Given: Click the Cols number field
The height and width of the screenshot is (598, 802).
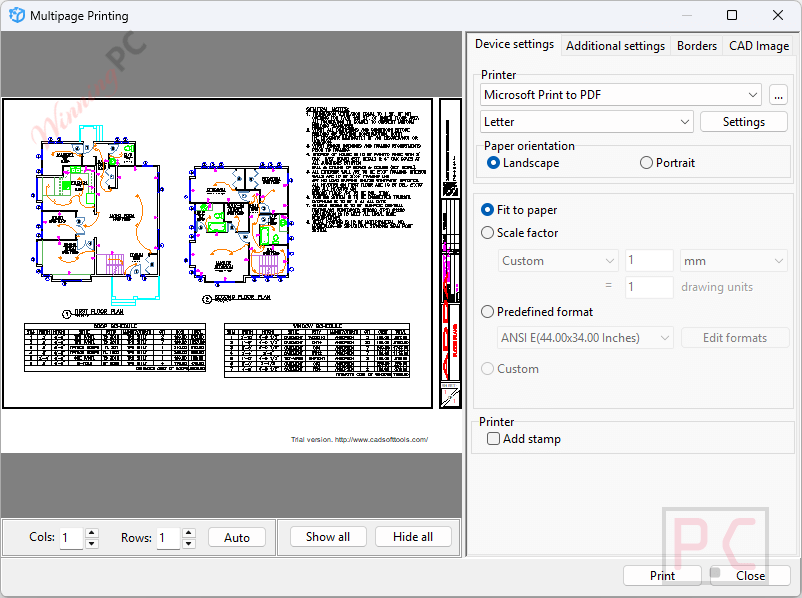Looking at the screenshot, I should [x=71, y=538].
